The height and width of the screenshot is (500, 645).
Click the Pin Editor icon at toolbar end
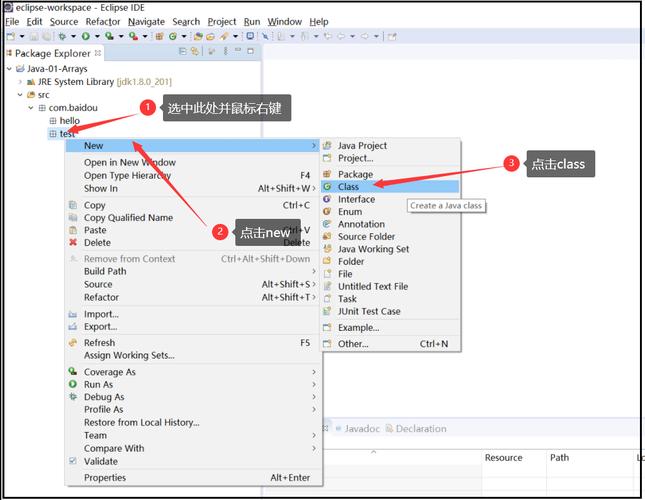392,37
